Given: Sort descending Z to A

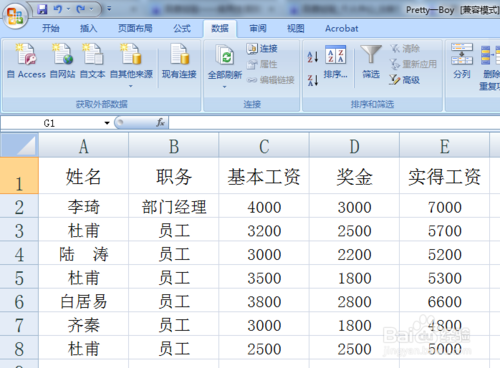Looking at the screenshot, I should point(313,80).
